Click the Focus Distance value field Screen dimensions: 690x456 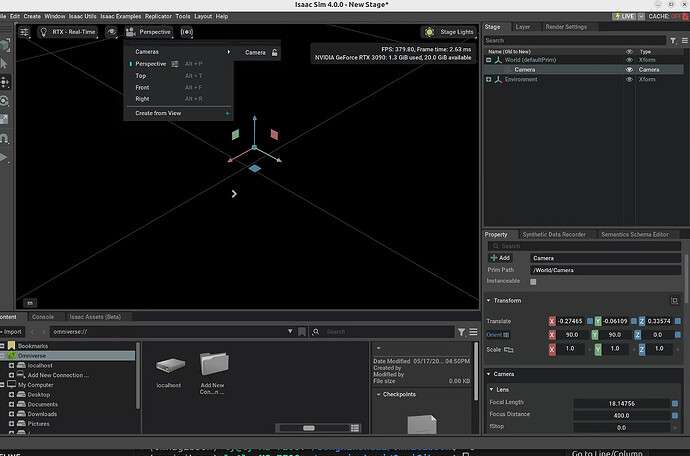(621, 416)
